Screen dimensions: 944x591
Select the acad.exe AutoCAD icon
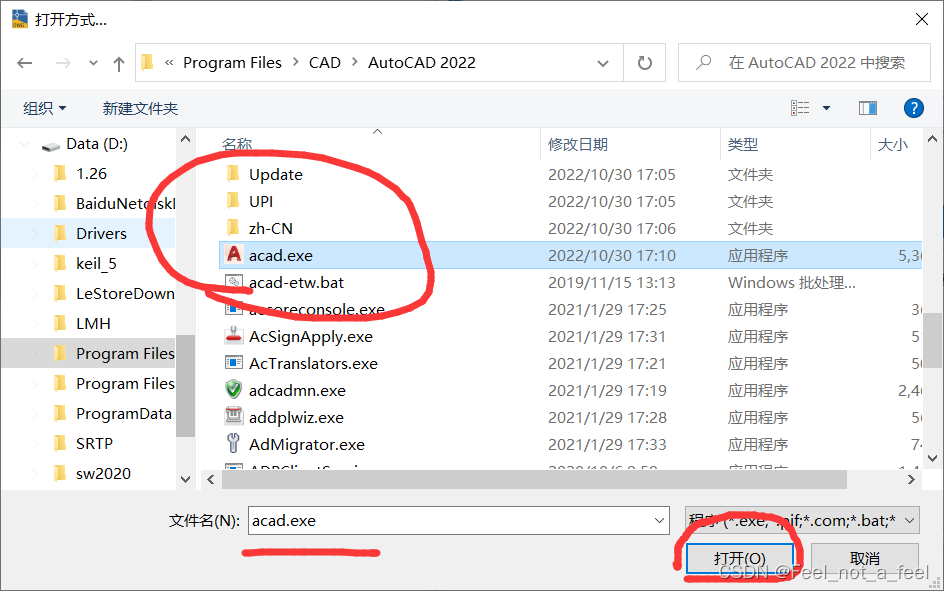click(x=234, y=255)
